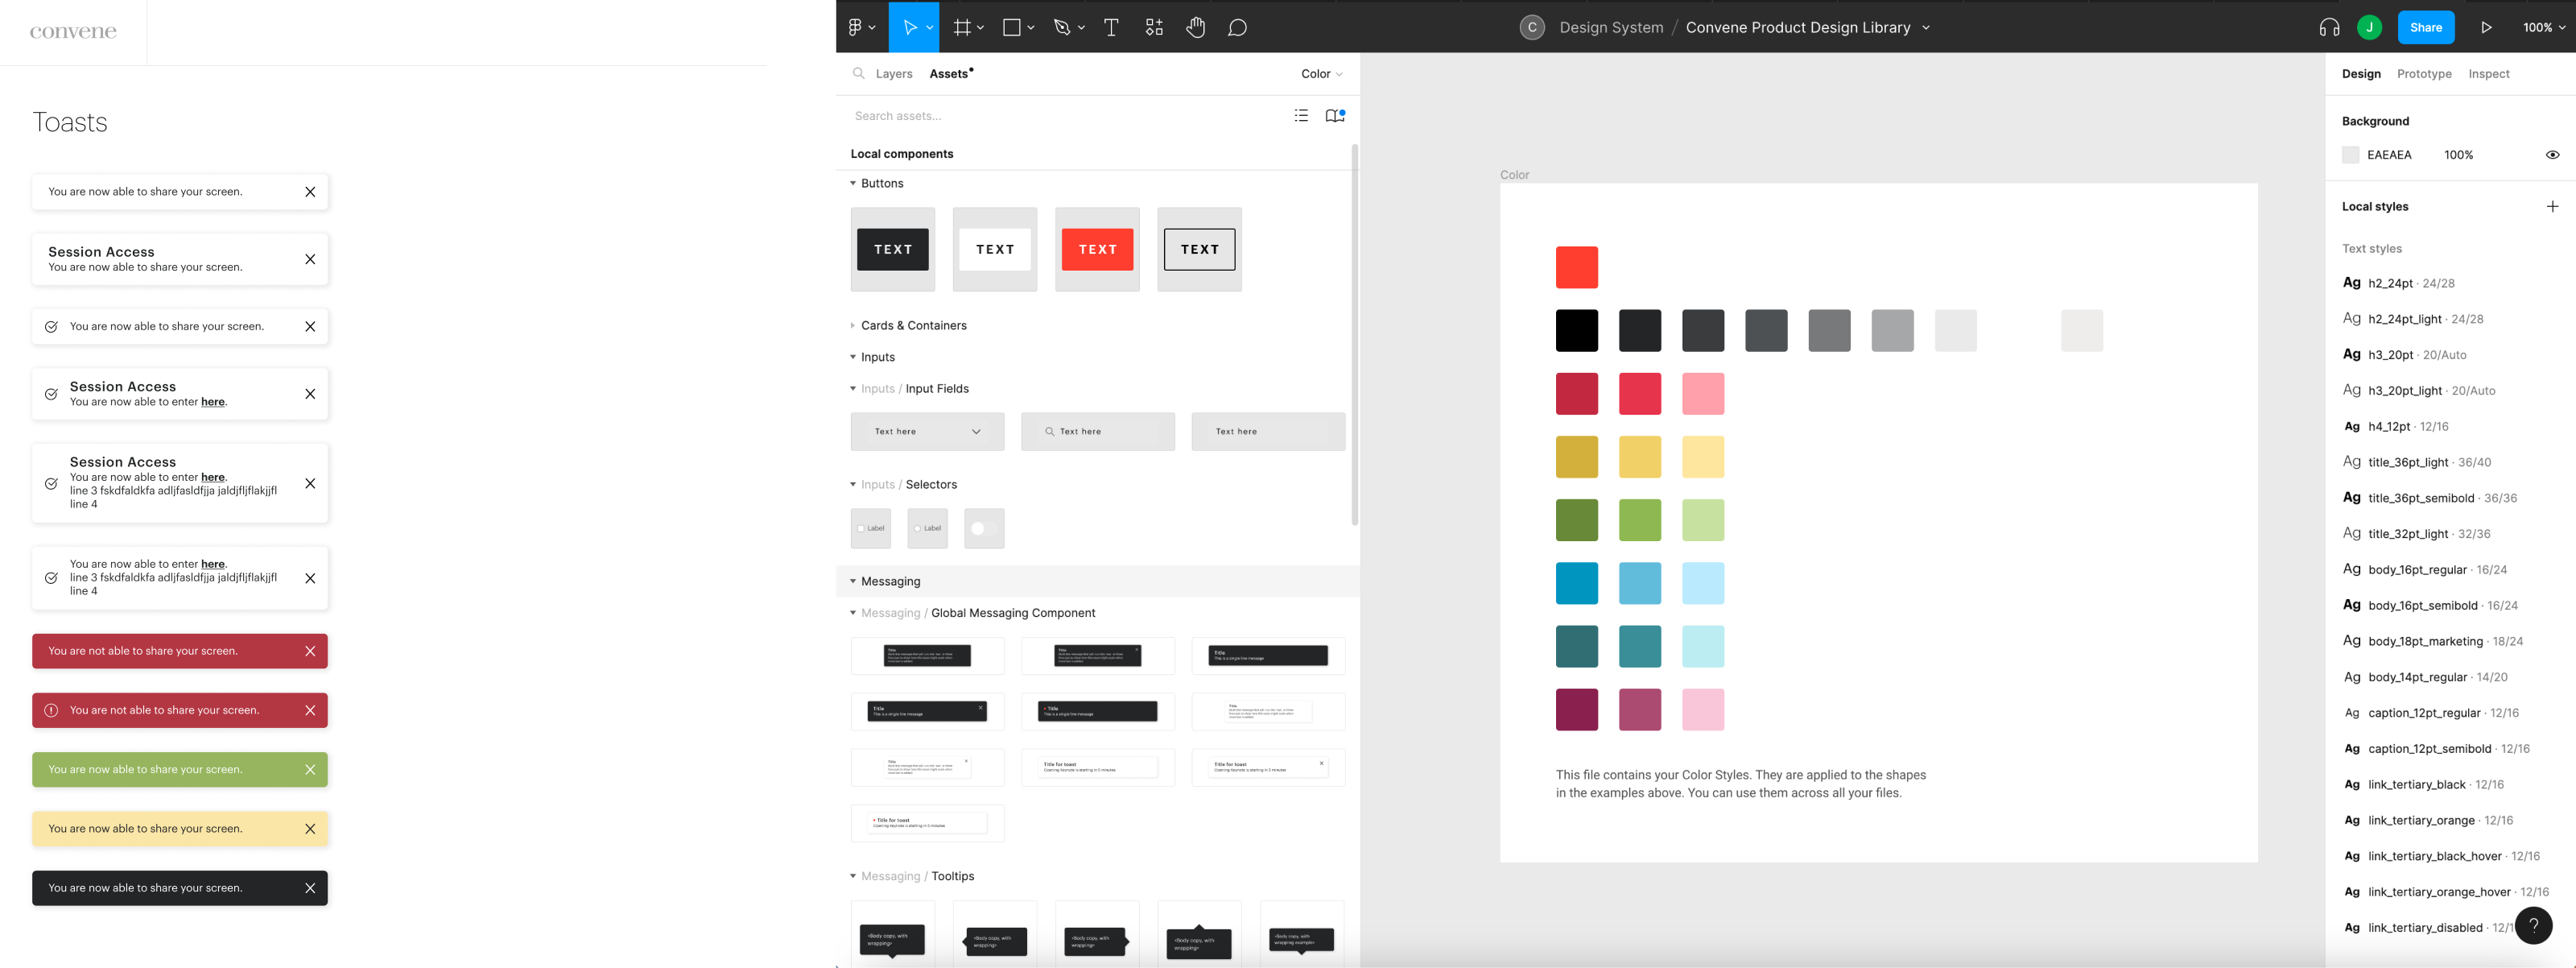Screen dimensions: 2576x968
Task: Close the first plain toast notification
Action: tap(310, 191)
